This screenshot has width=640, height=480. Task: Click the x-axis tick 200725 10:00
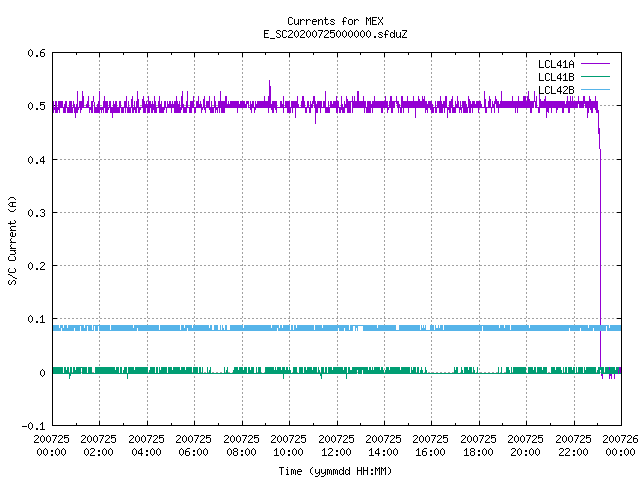[x=288, y=446]
